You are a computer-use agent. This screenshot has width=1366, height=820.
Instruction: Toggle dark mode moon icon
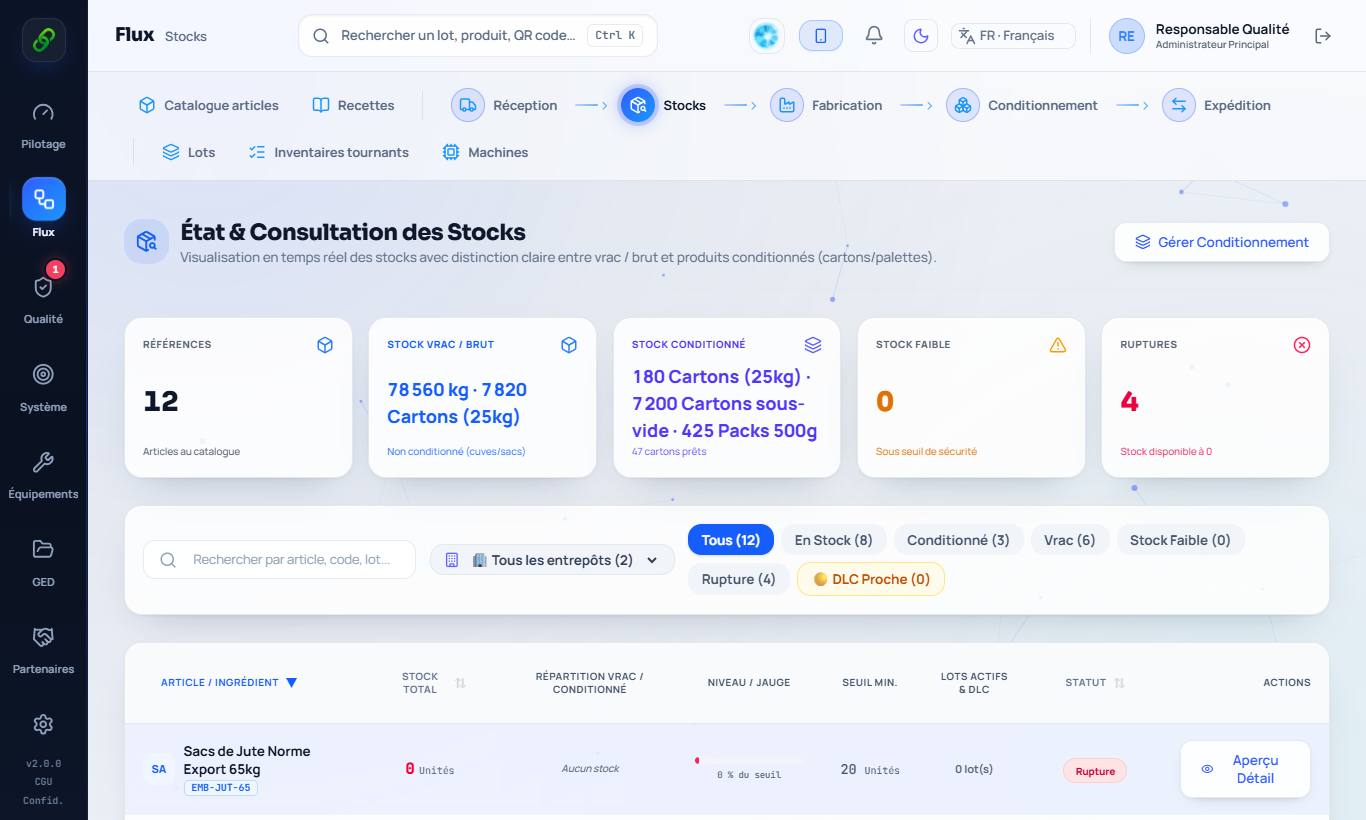click(x=921, y=36)
